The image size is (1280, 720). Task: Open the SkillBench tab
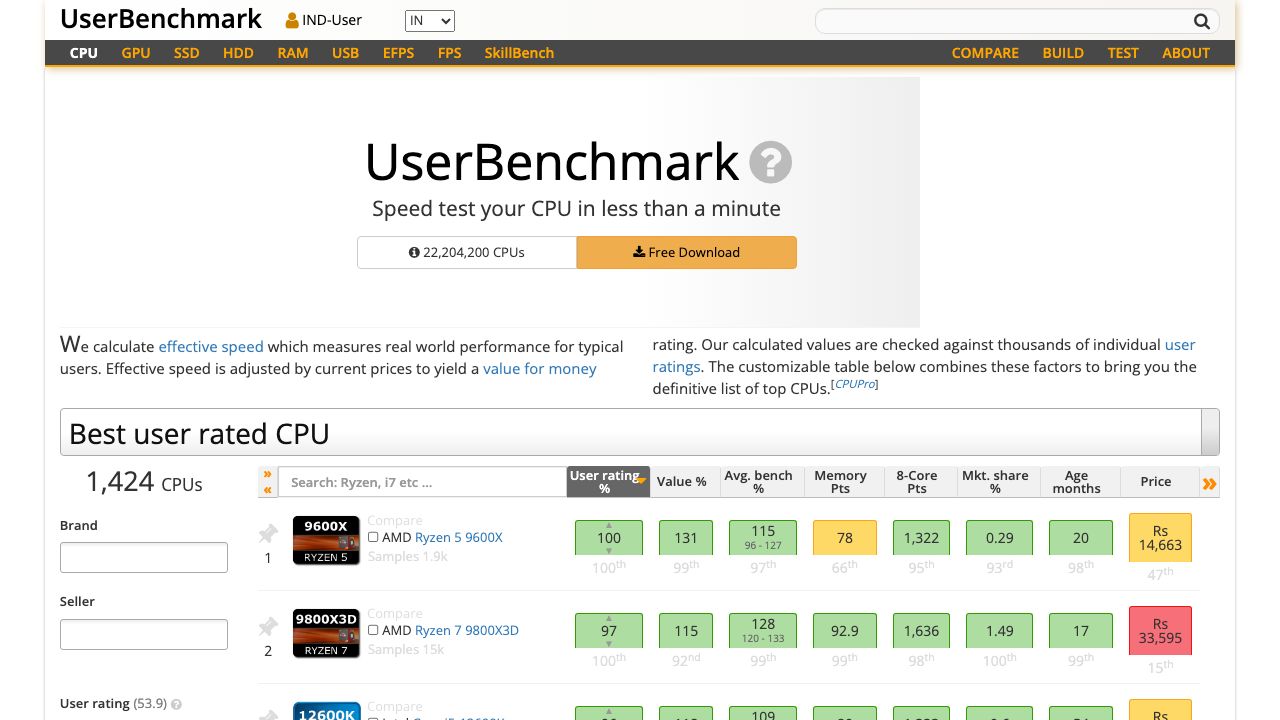[519, 53]
